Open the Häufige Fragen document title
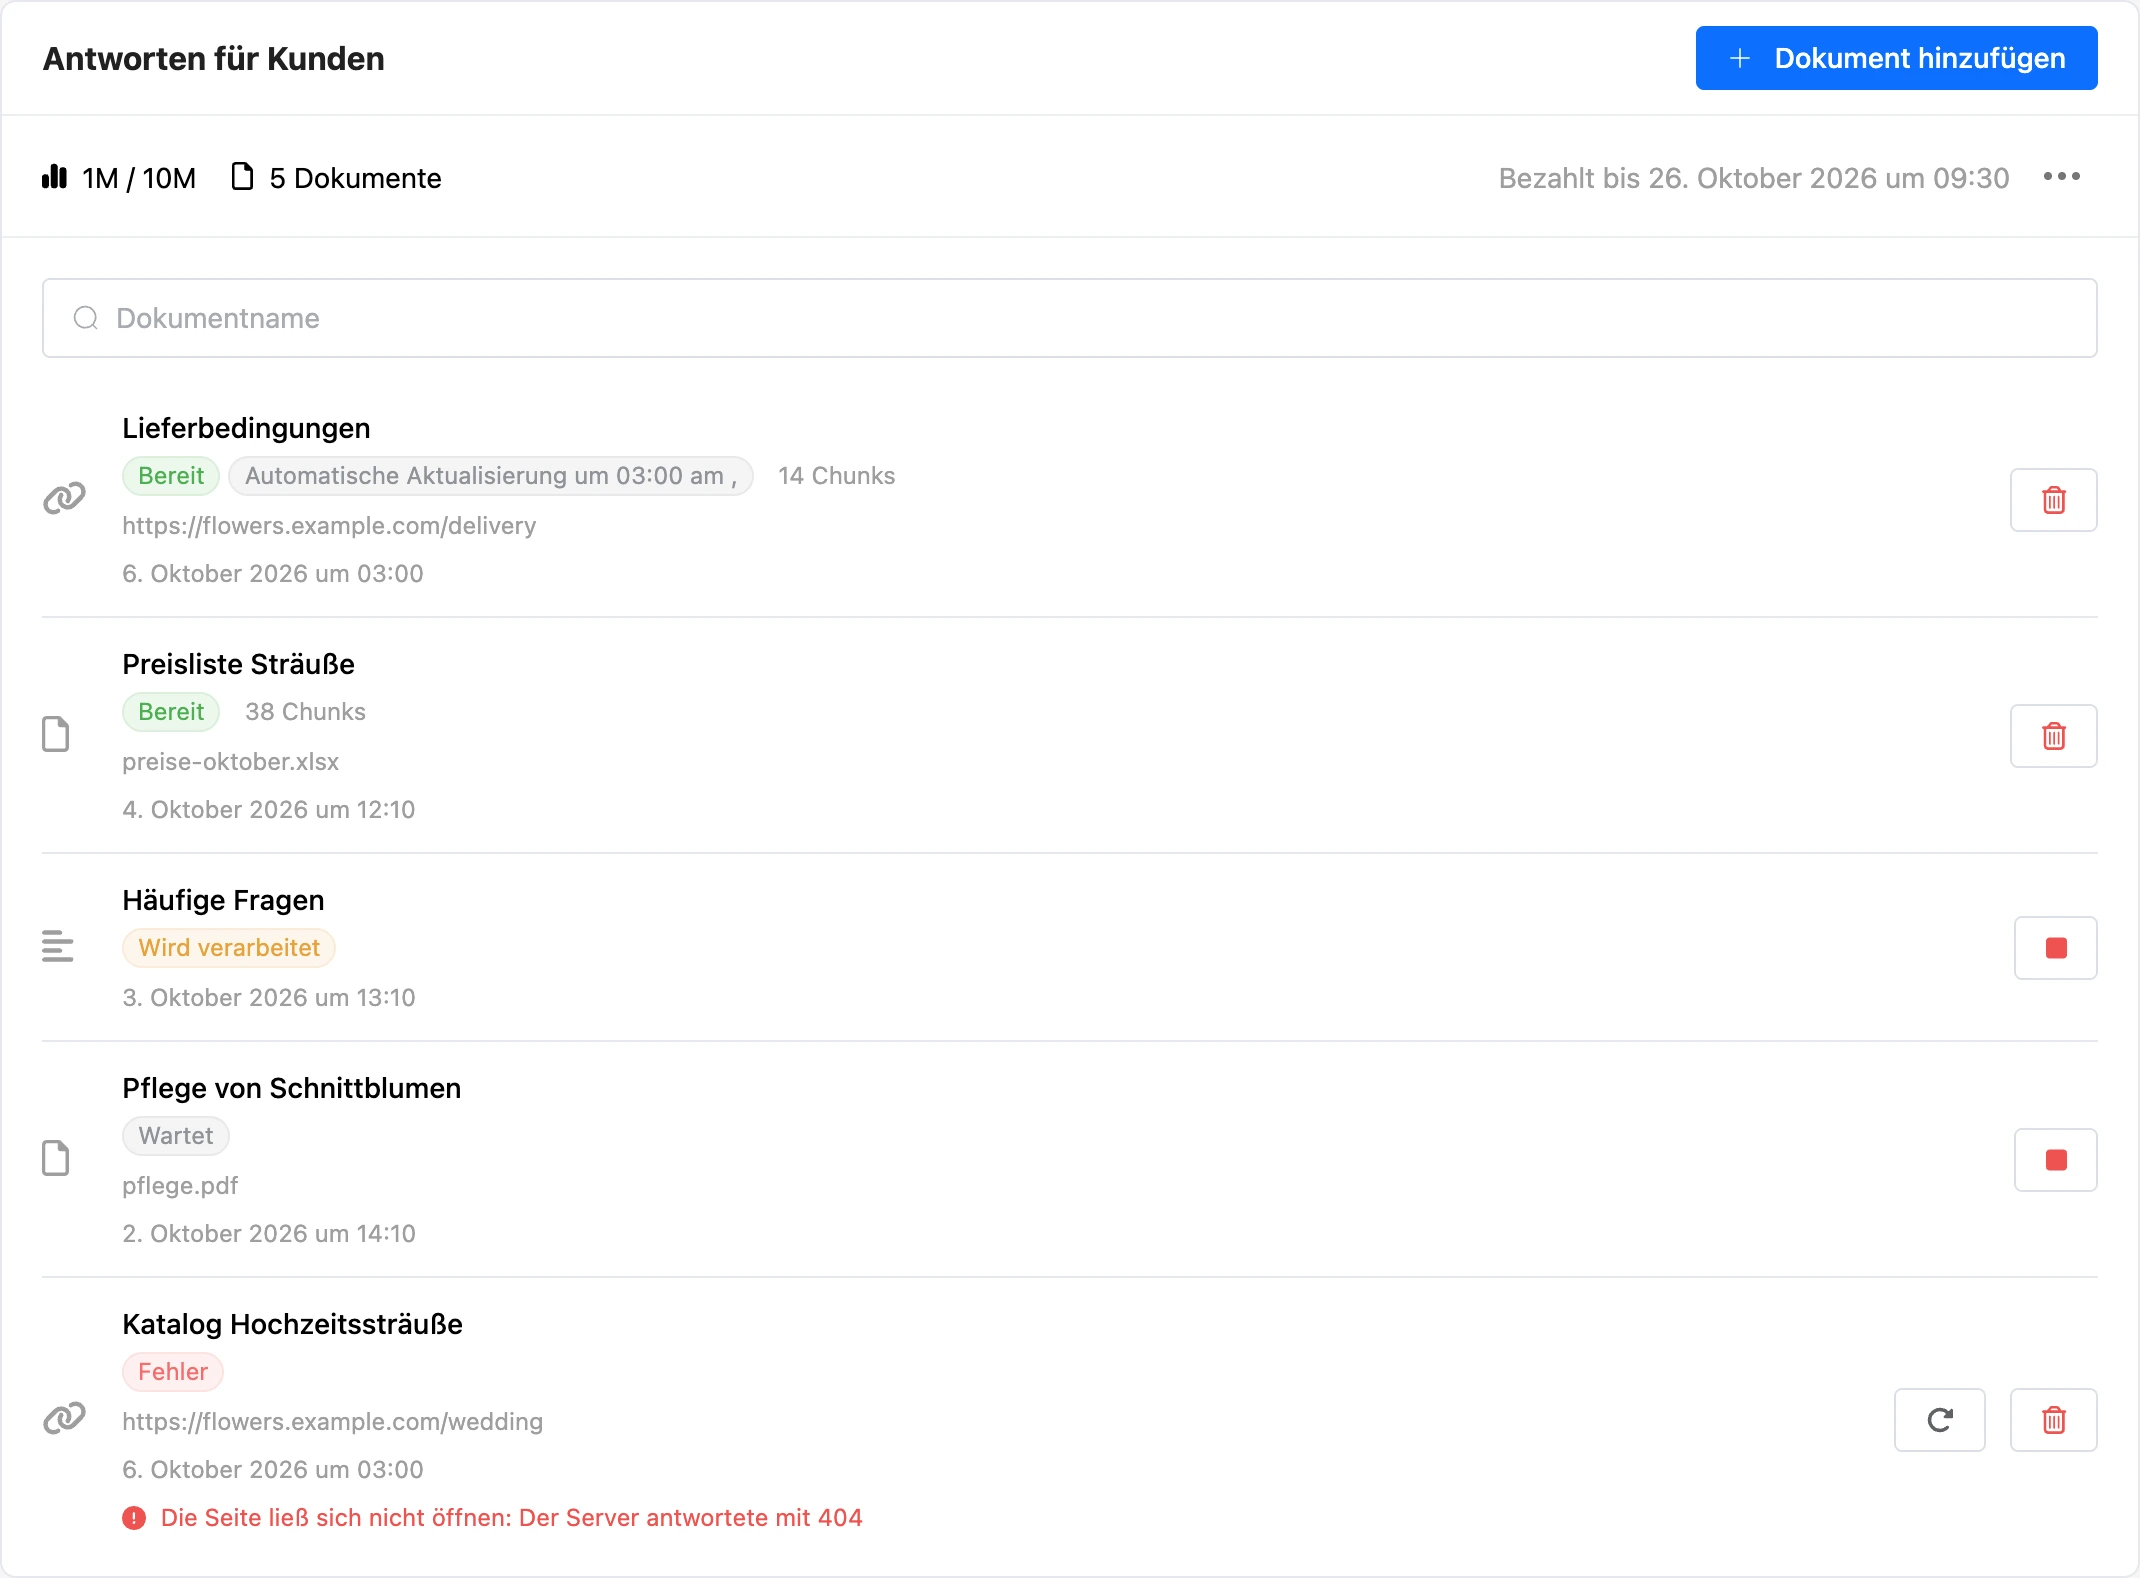Screen dimensions: 2140x1578 pos(223,900)
